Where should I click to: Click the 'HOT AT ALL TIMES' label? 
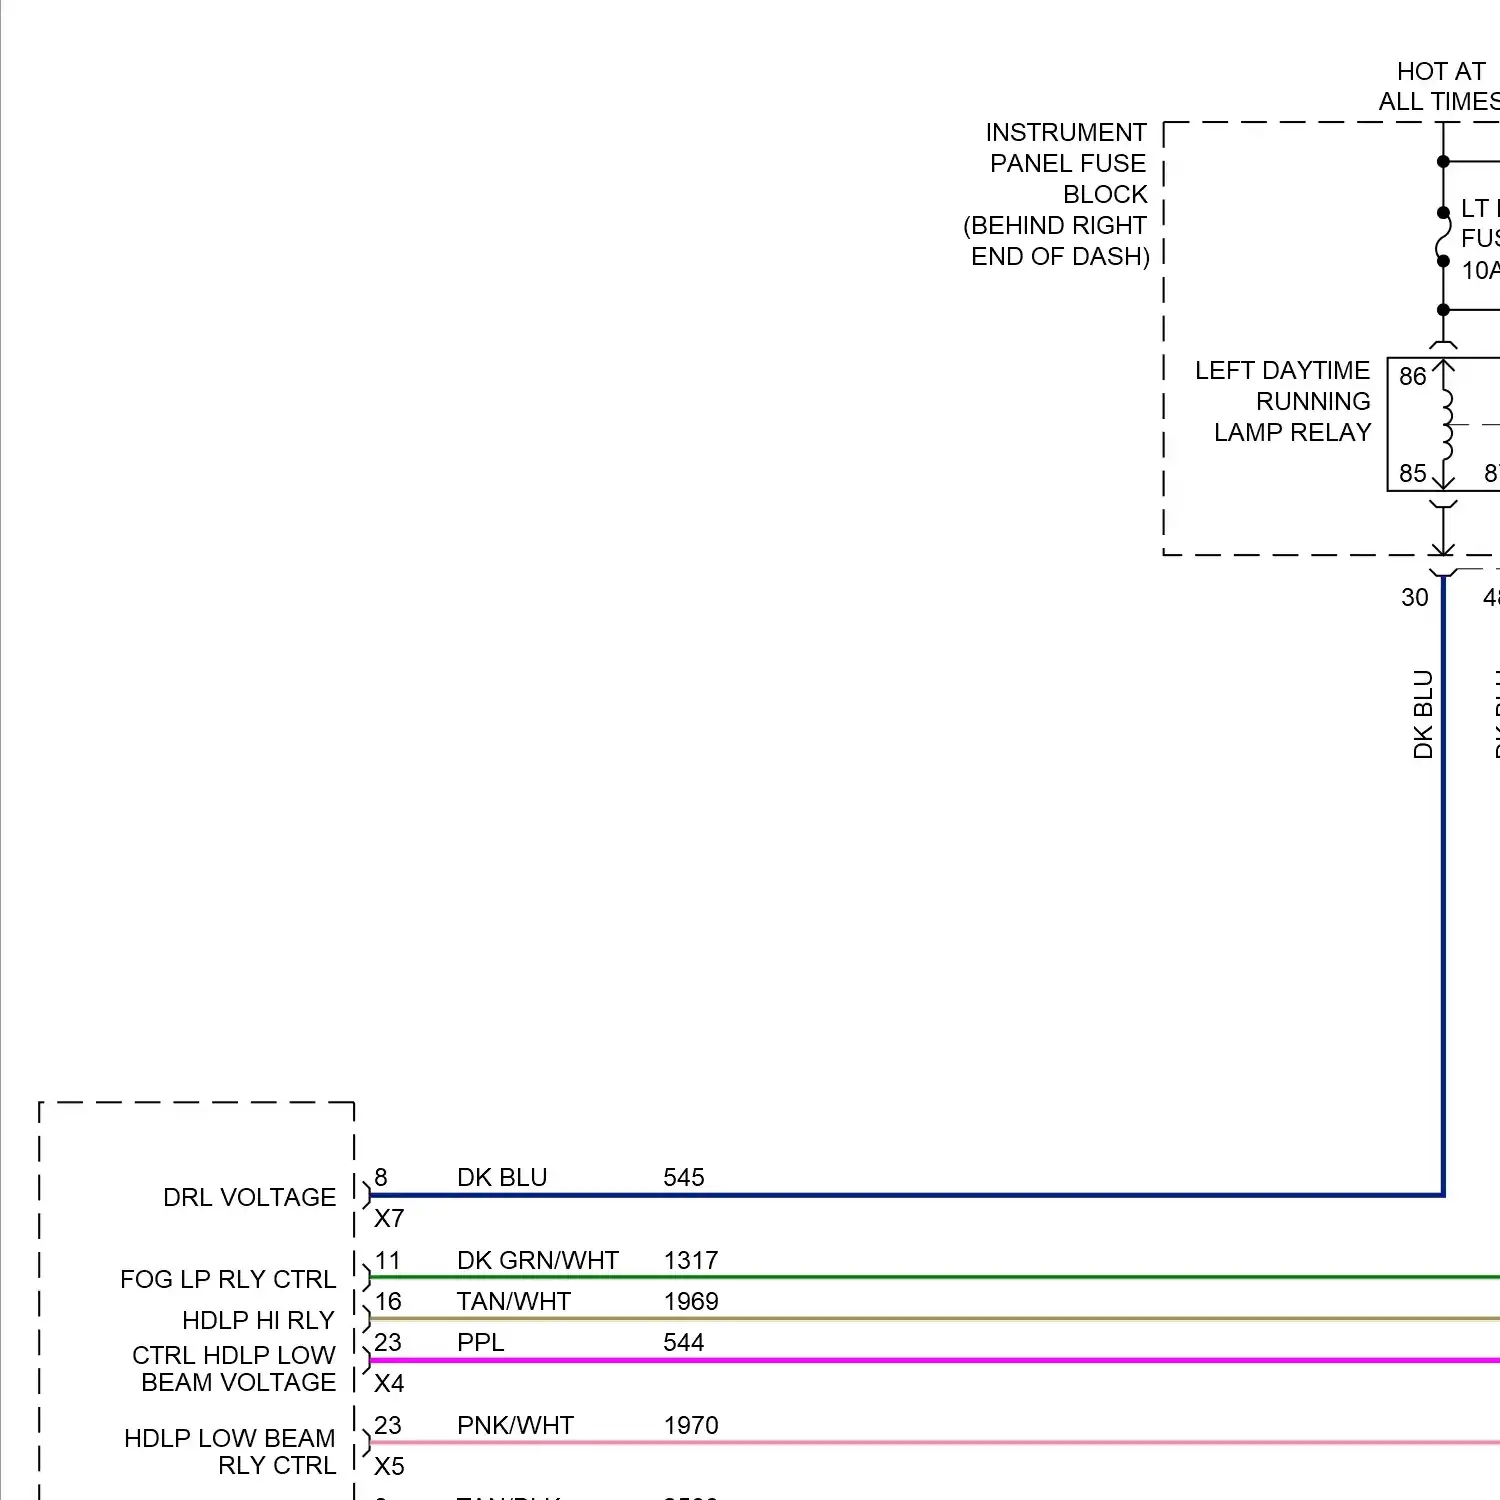point(1440,86)
